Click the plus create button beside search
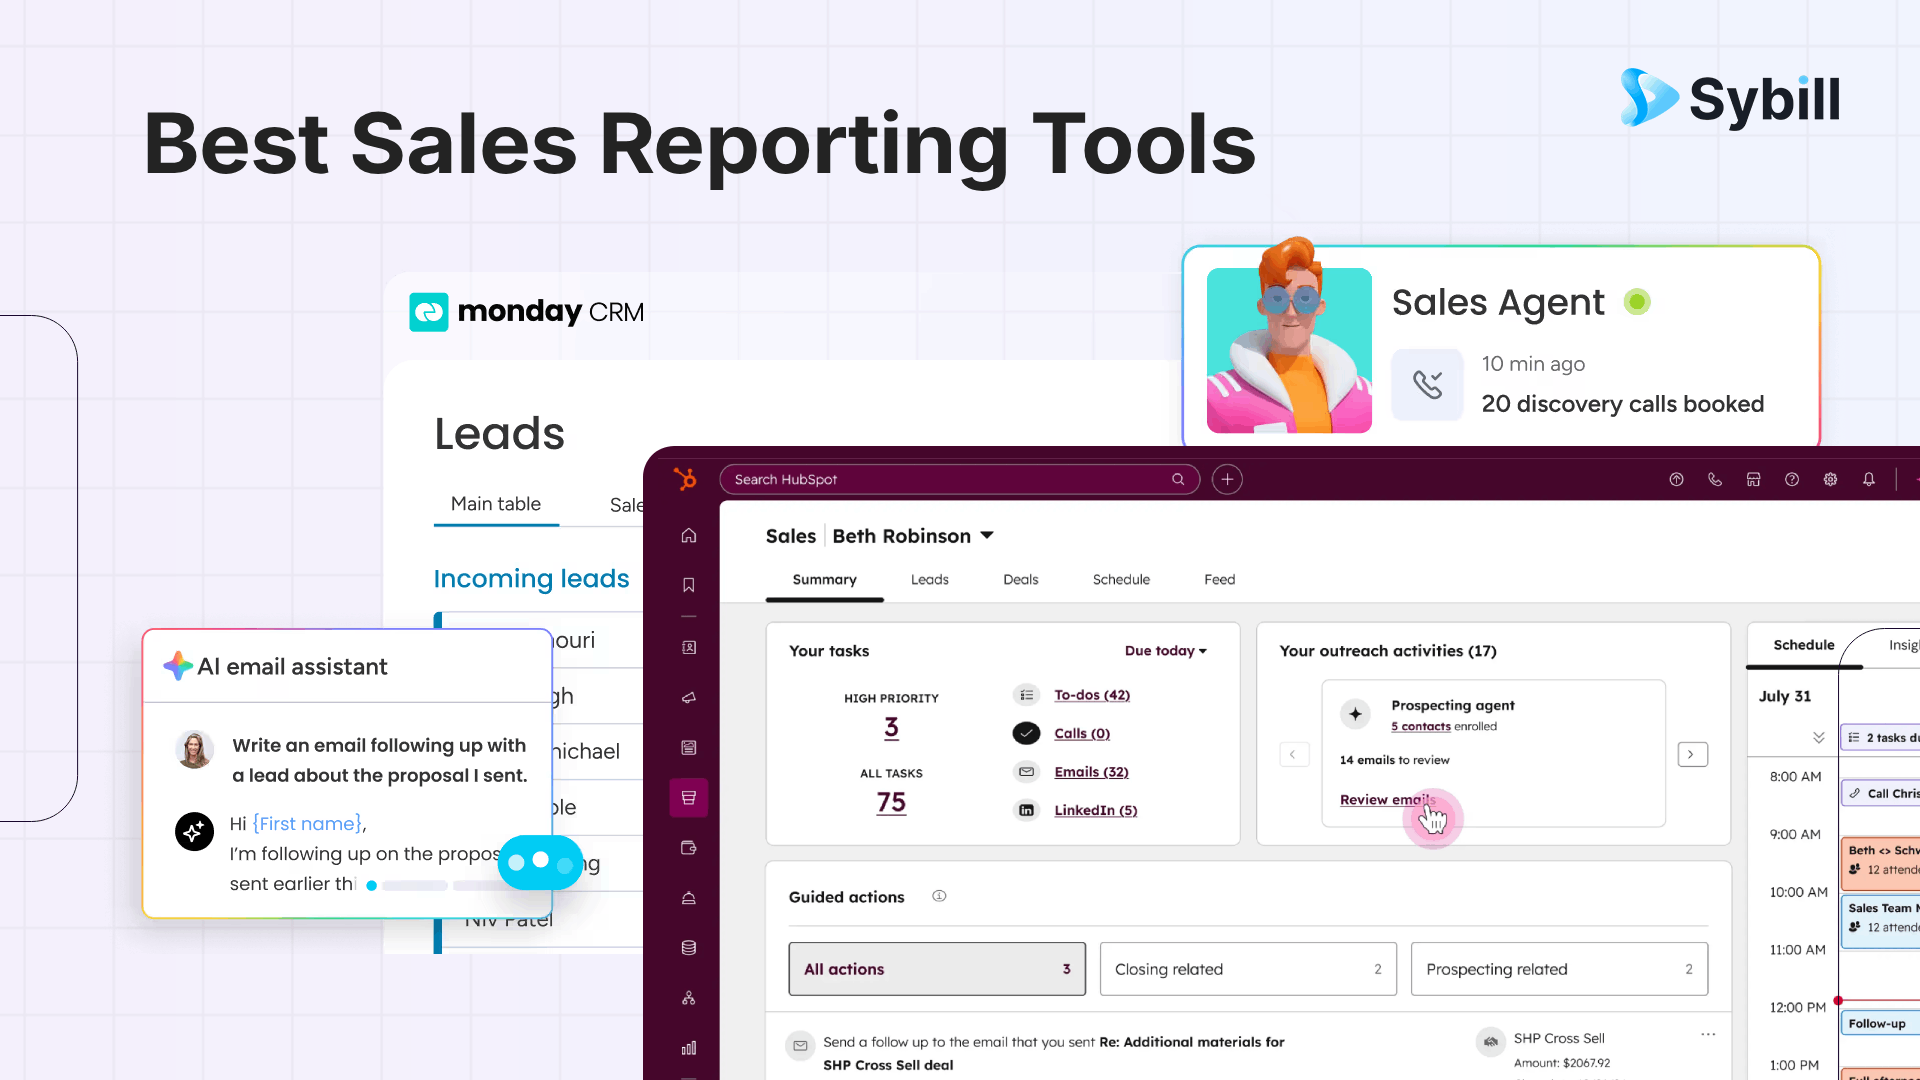The image size is (1920, 1080). coord(1227,479)
